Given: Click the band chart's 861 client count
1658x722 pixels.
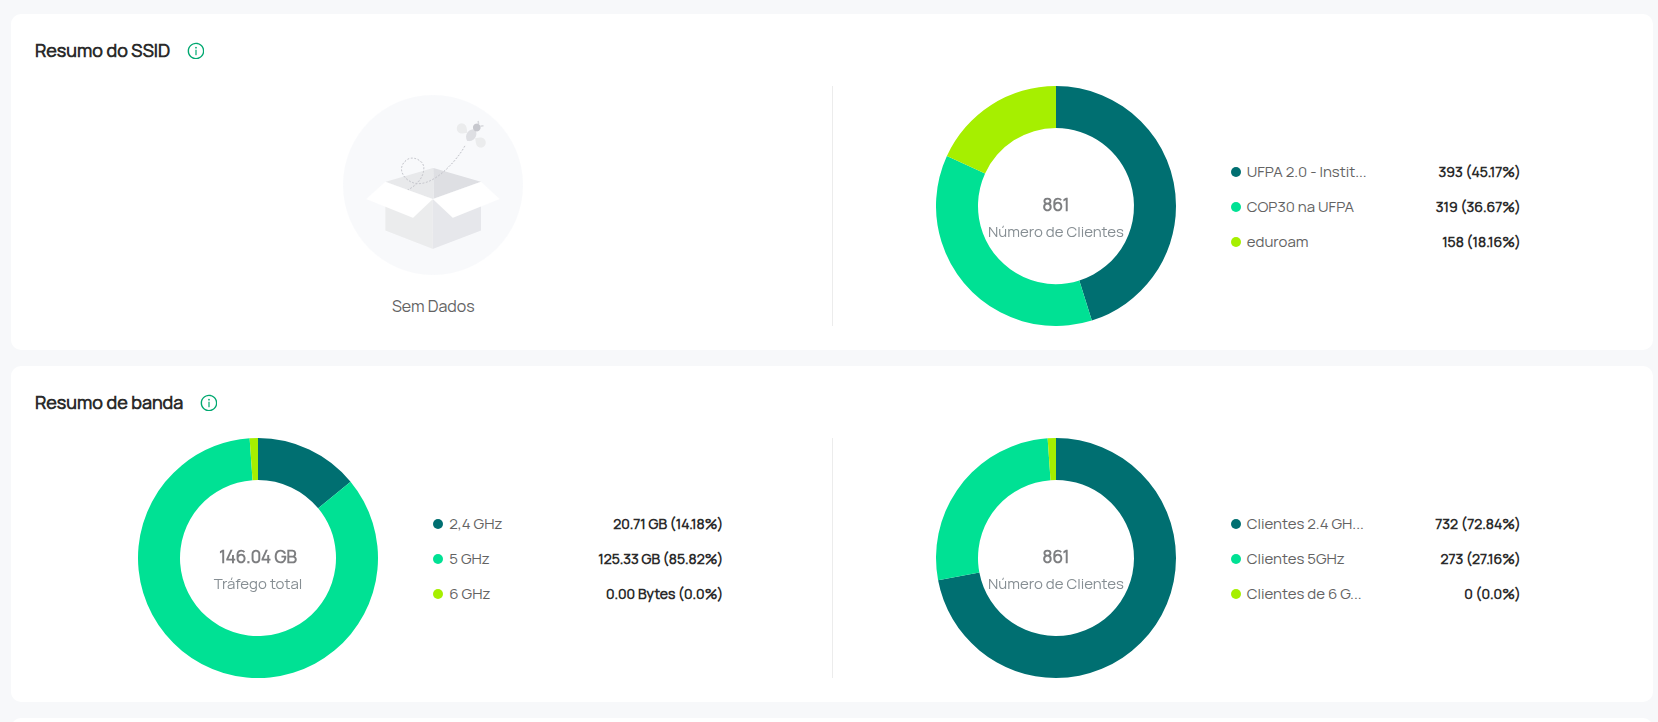Looking at the screenshot, I should click(1056, 557).
